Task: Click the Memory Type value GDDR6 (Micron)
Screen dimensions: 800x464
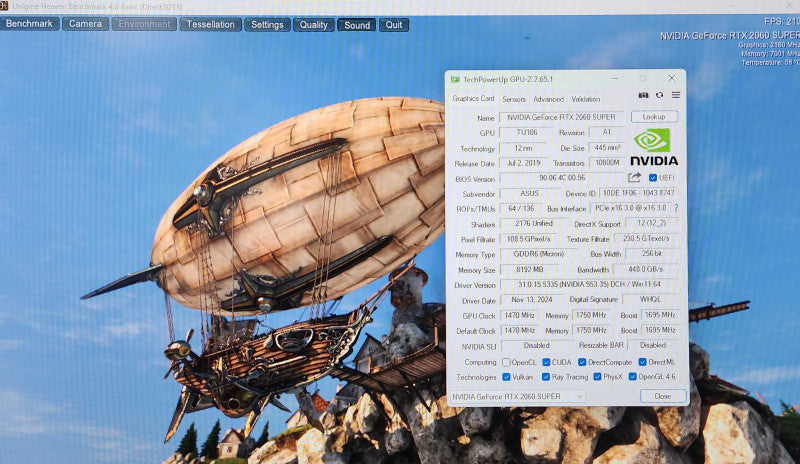Action: [538, 254]
